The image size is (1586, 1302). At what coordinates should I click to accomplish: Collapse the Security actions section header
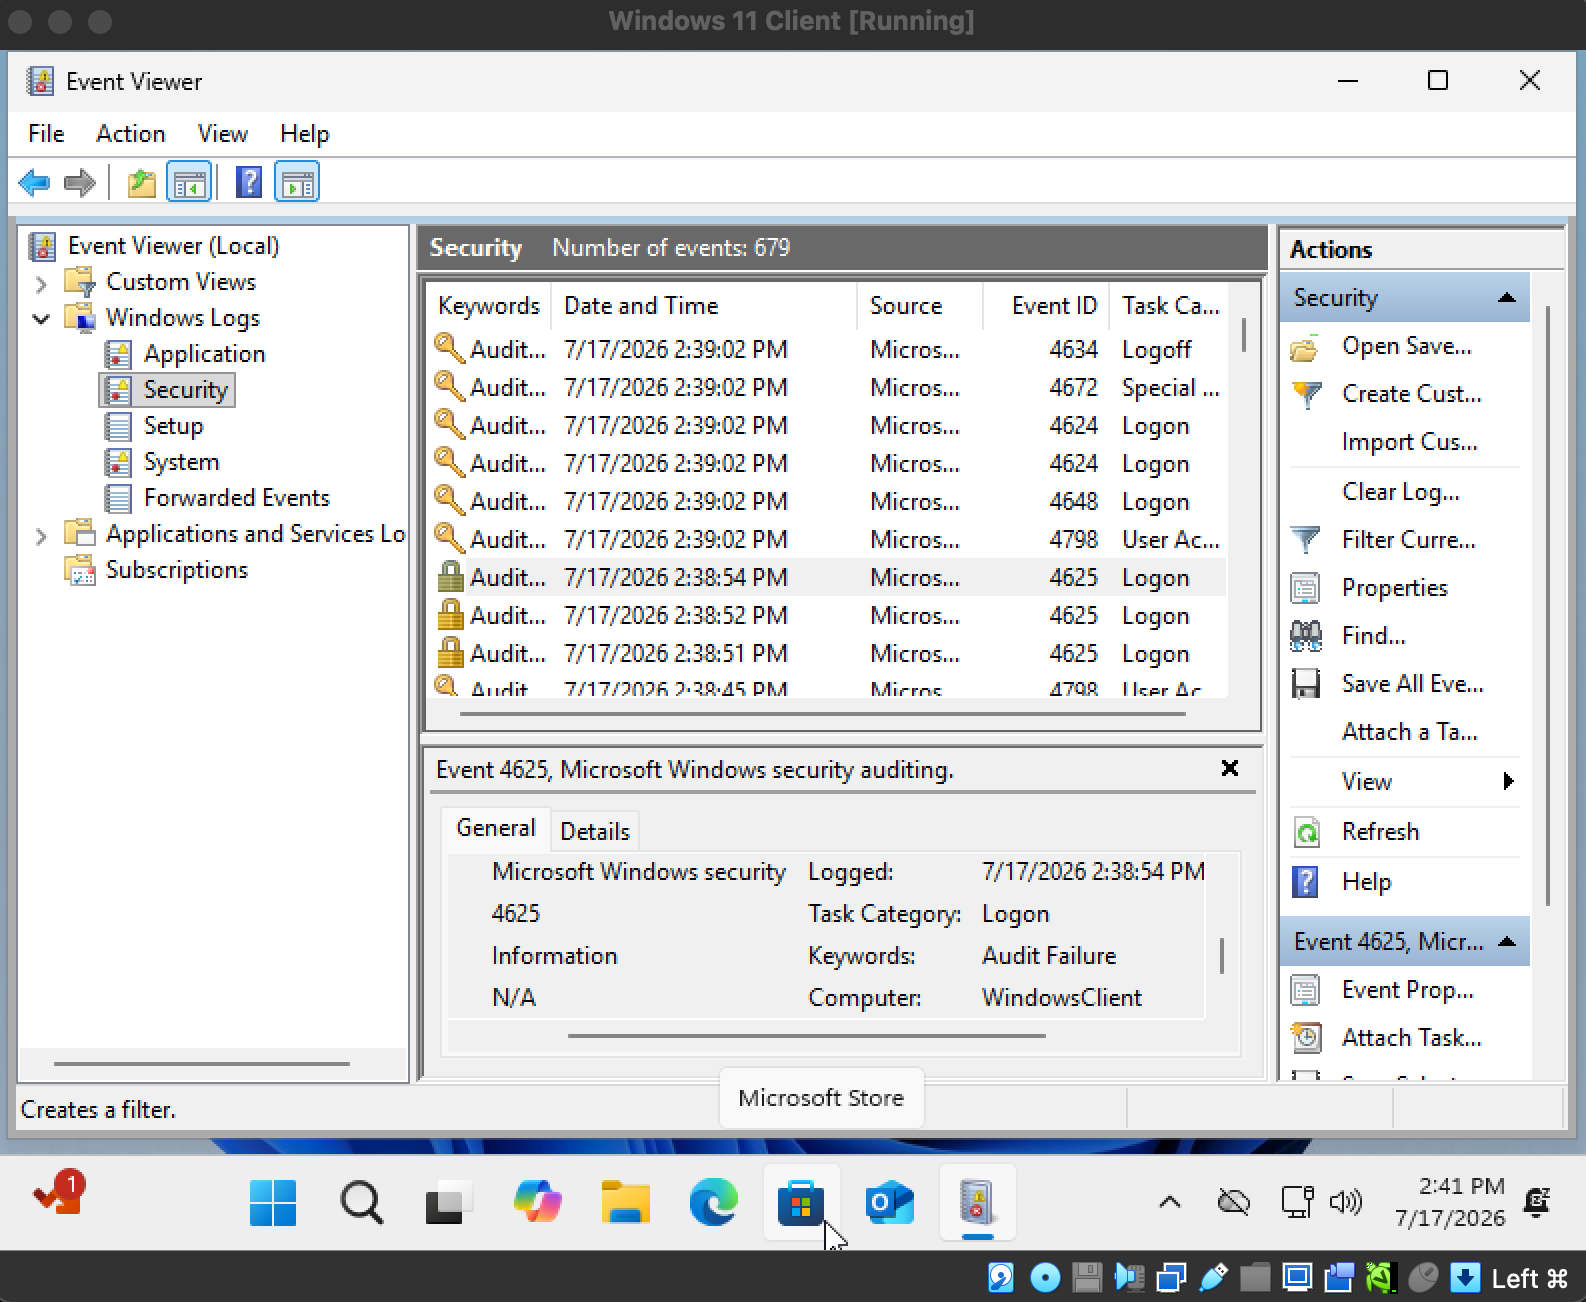point(1507,298)
